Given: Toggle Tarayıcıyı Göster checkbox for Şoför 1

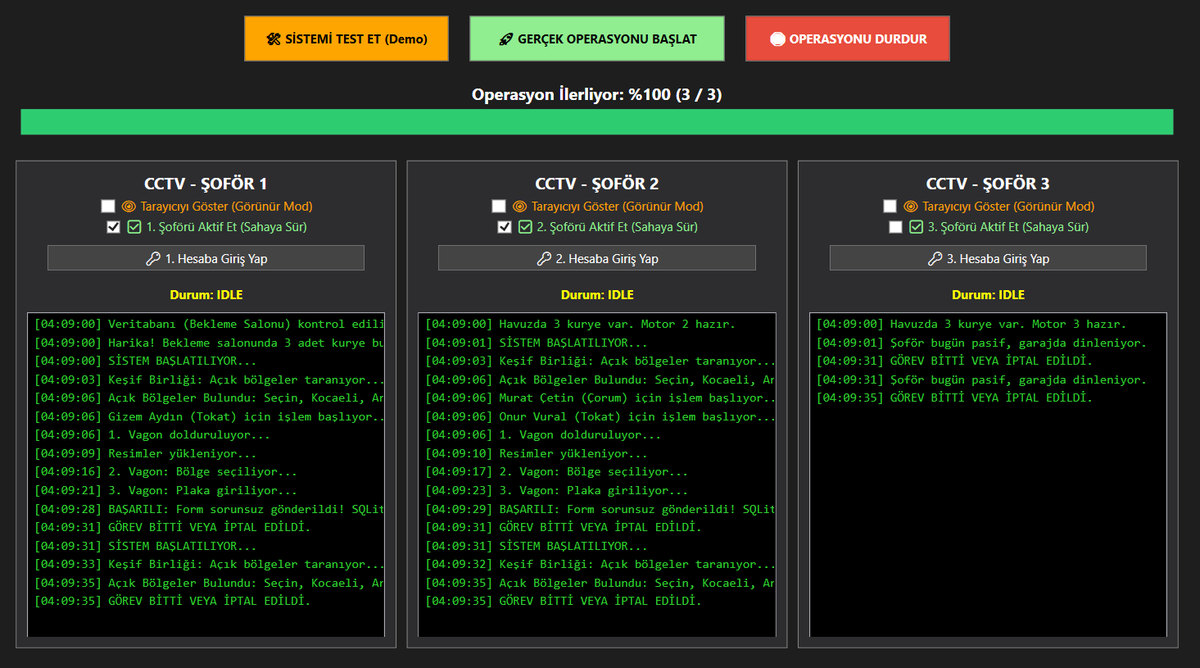Looking at the screenshot, I should [x=108, y=206].
